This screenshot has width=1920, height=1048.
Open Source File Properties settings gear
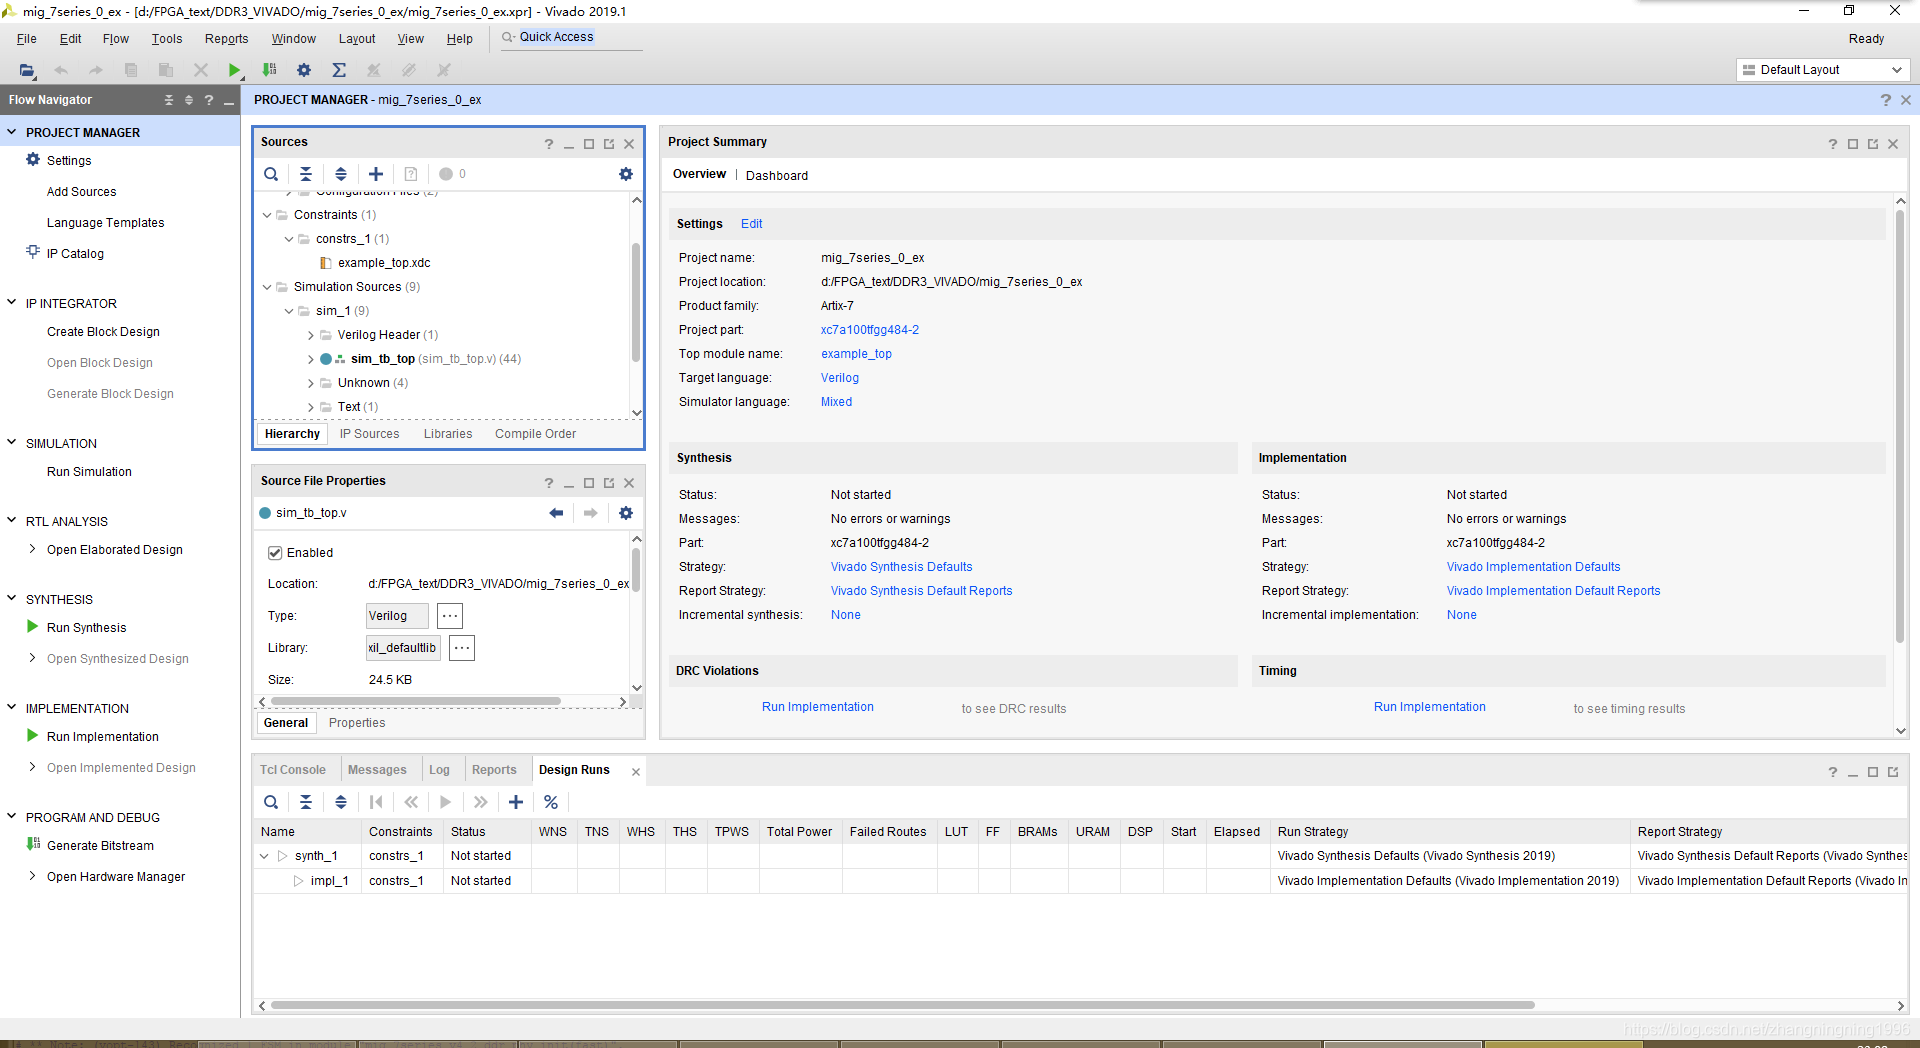[x=626, y=513]
